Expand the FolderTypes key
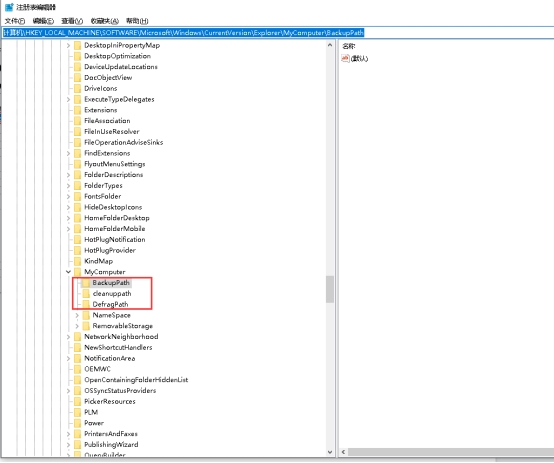The image size is (554, 463). pos(68,186)
